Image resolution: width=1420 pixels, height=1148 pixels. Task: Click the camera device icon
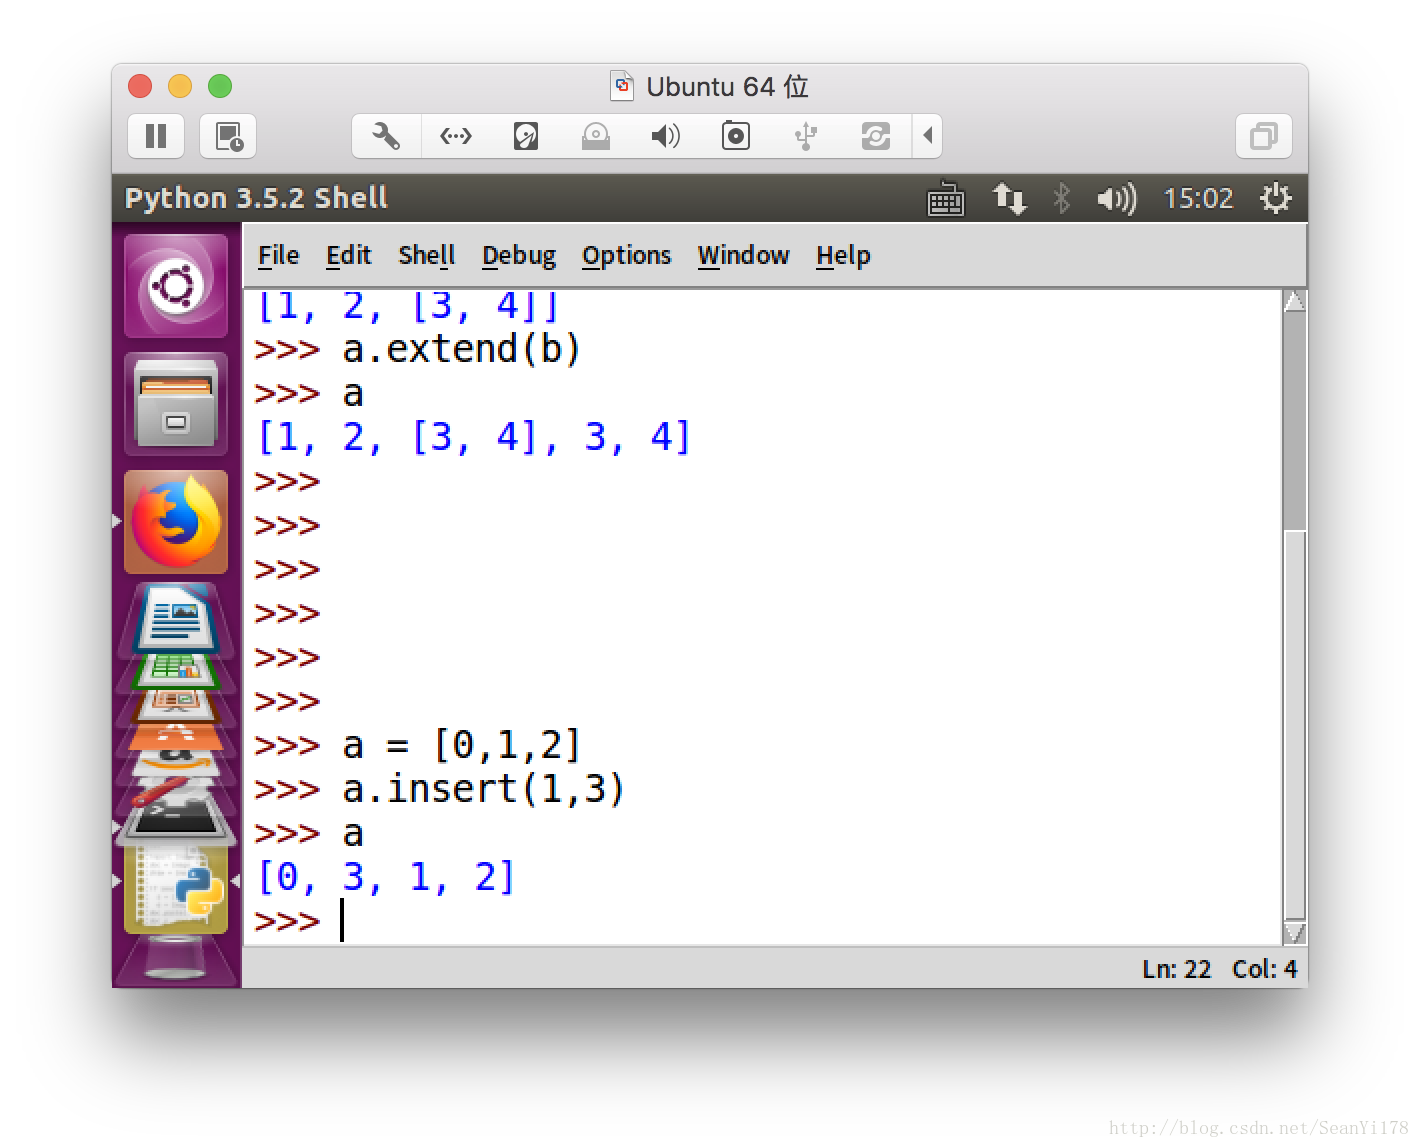coord(736,136)
